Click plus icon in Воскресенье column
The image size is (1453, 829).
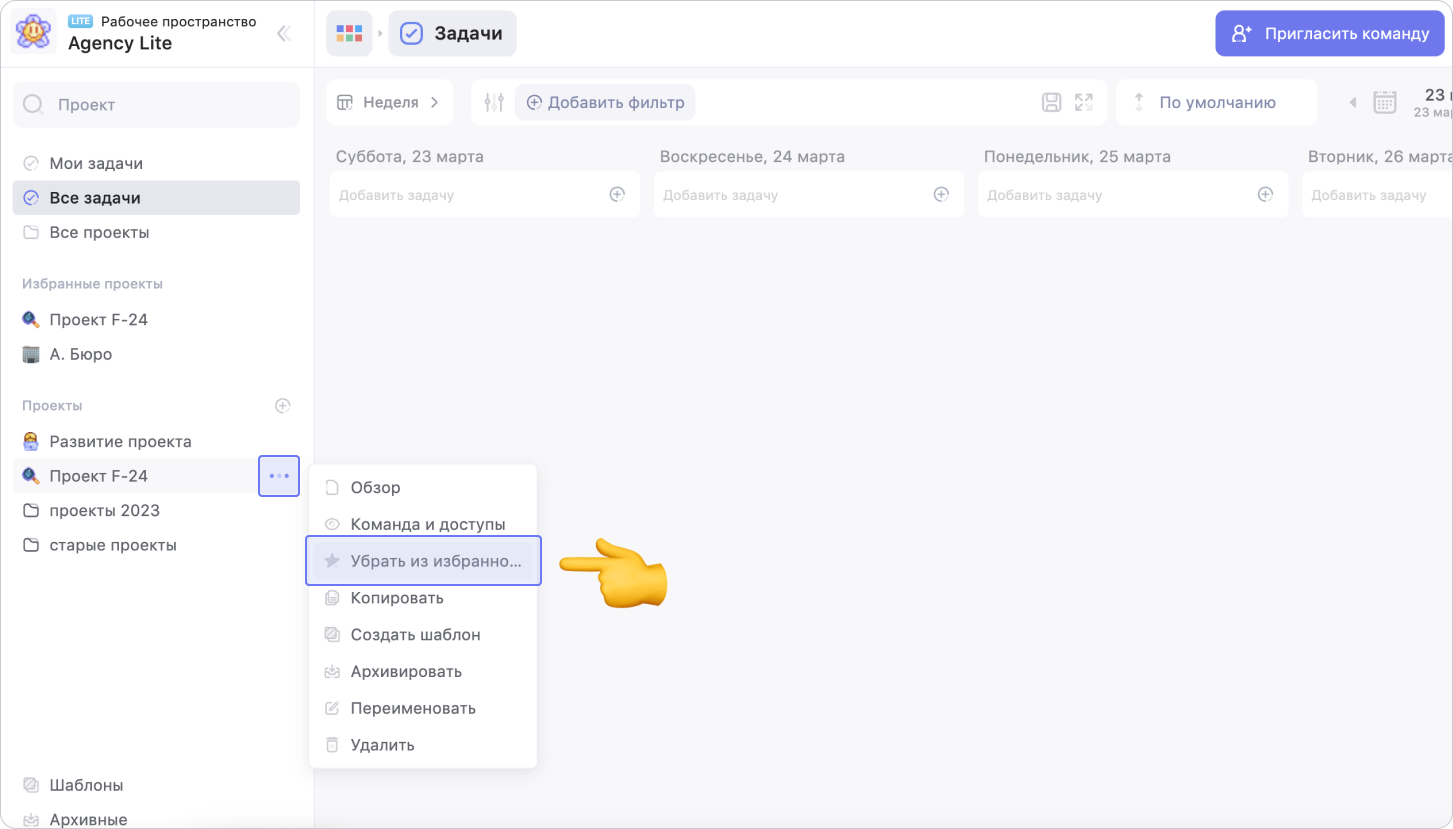coord(941,194)
